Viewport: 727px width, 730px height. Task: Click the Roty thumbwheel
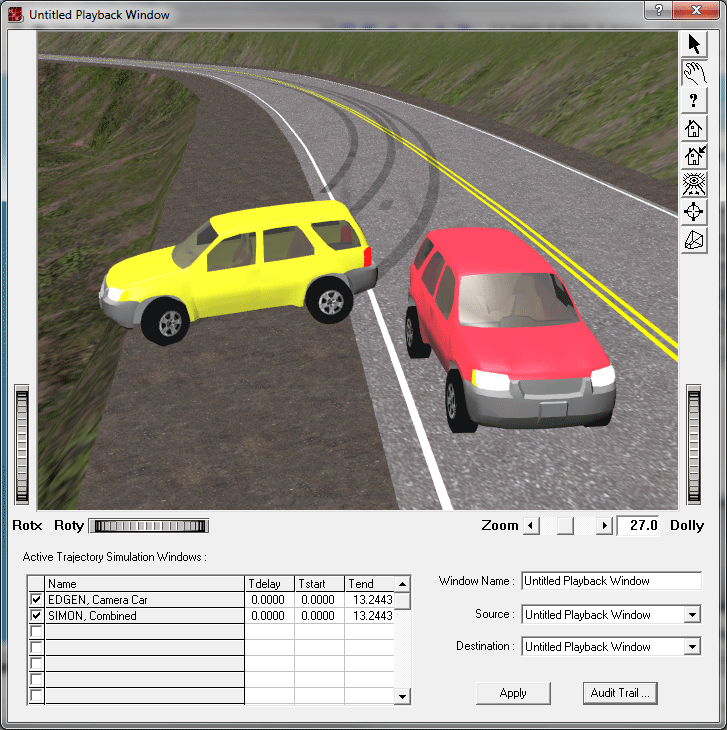(x=148, y=526)
